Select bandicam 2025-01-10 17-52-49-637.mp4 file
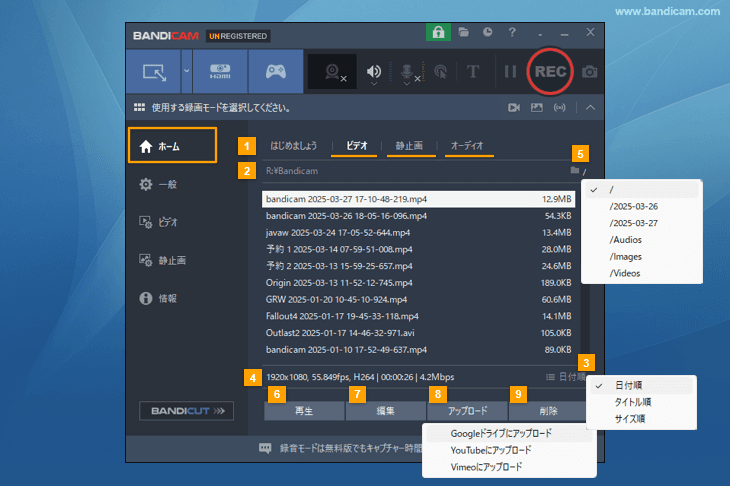 pyautogui.click(x=419, y=350)
